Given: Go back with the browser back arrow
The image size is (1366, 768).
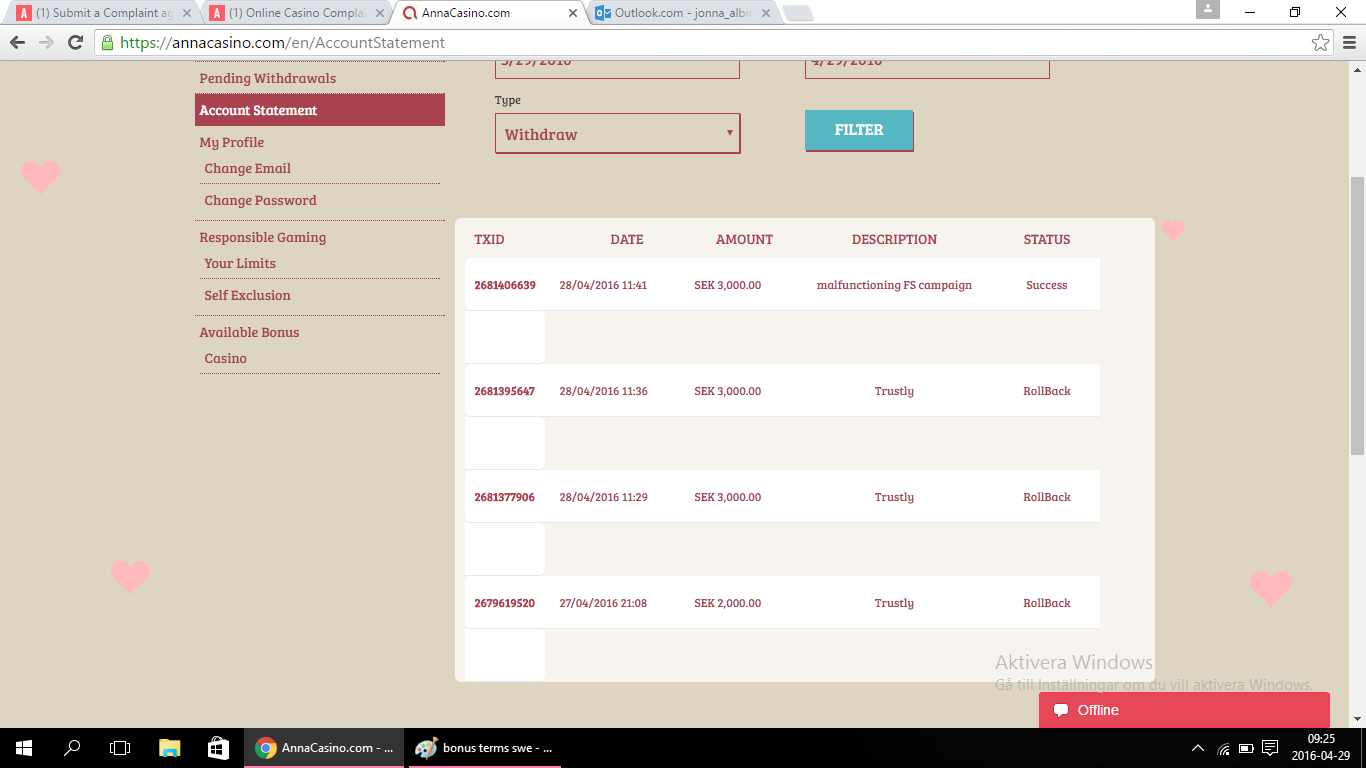Looking at the screenshot, I should (17, 42).
